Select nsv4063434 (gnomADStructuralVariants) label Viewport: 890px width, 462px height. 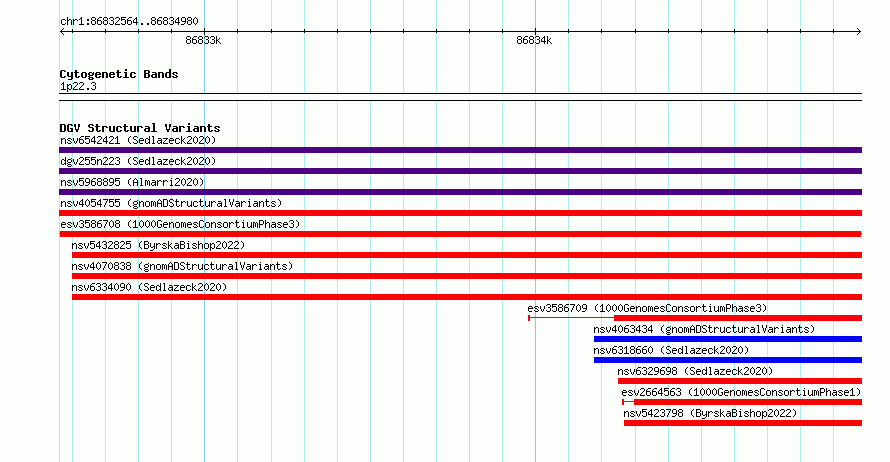(x=704, y=329)
